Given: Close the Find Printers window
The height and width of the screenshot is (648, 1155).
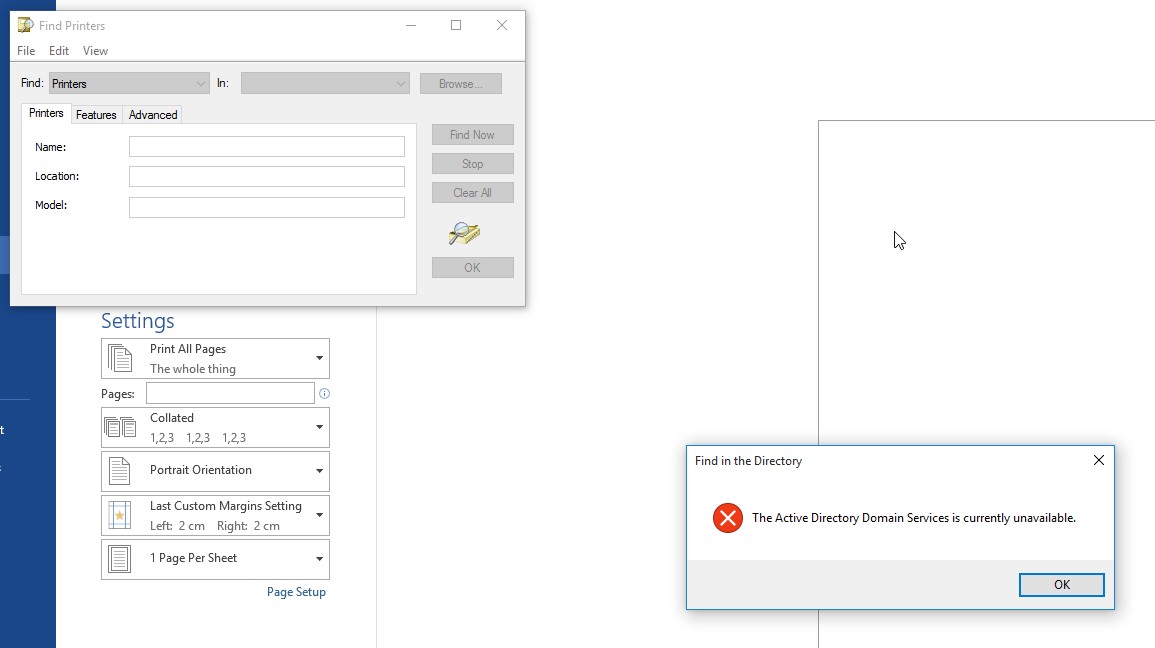Looking at the screenshot, I should 502,25.
